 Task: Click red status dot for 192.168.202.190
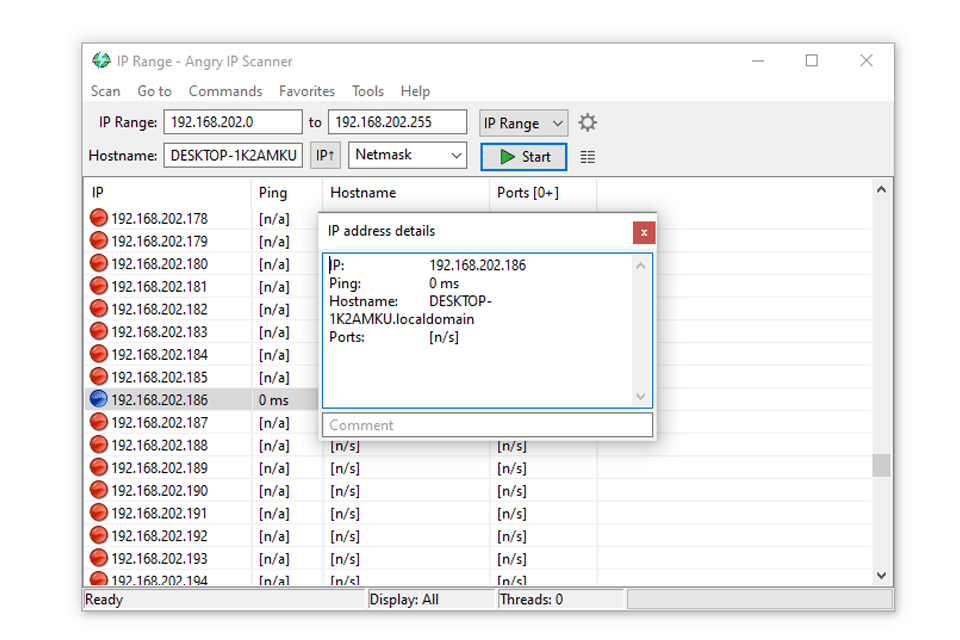point(99,490)
